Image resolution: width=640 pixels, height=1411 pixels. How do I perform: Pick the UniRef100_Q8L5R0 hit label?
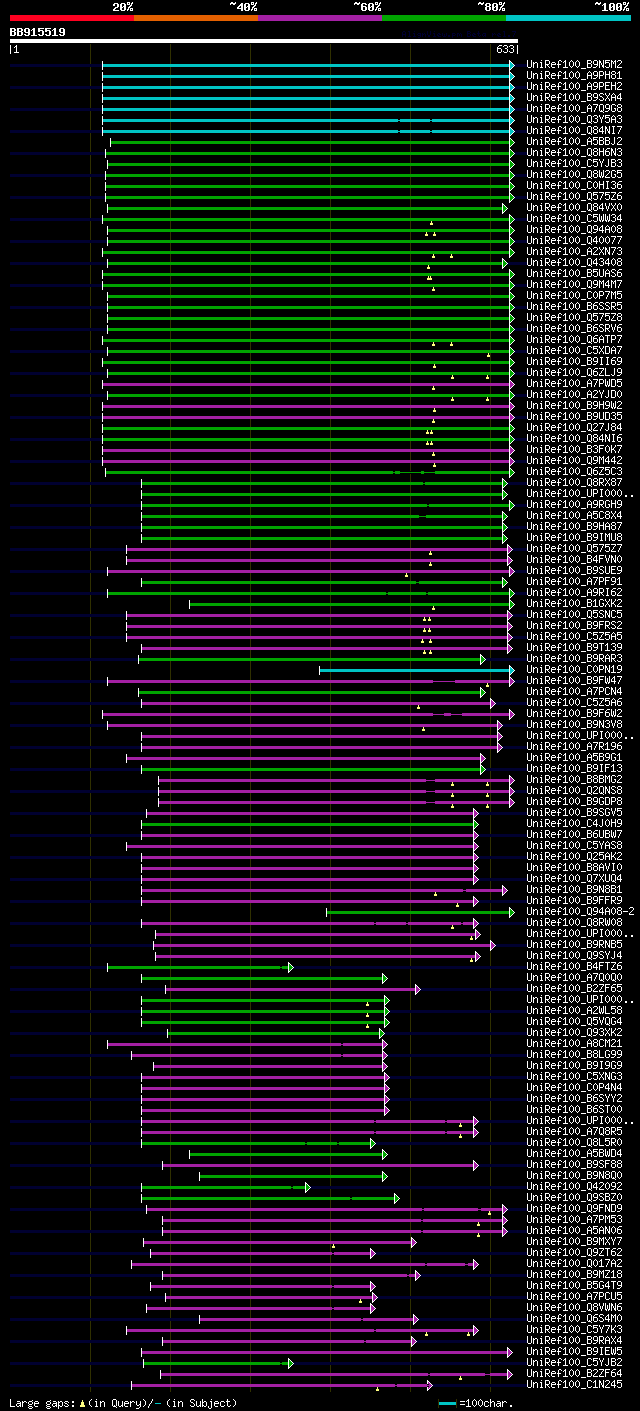[x=576, y=1143]
